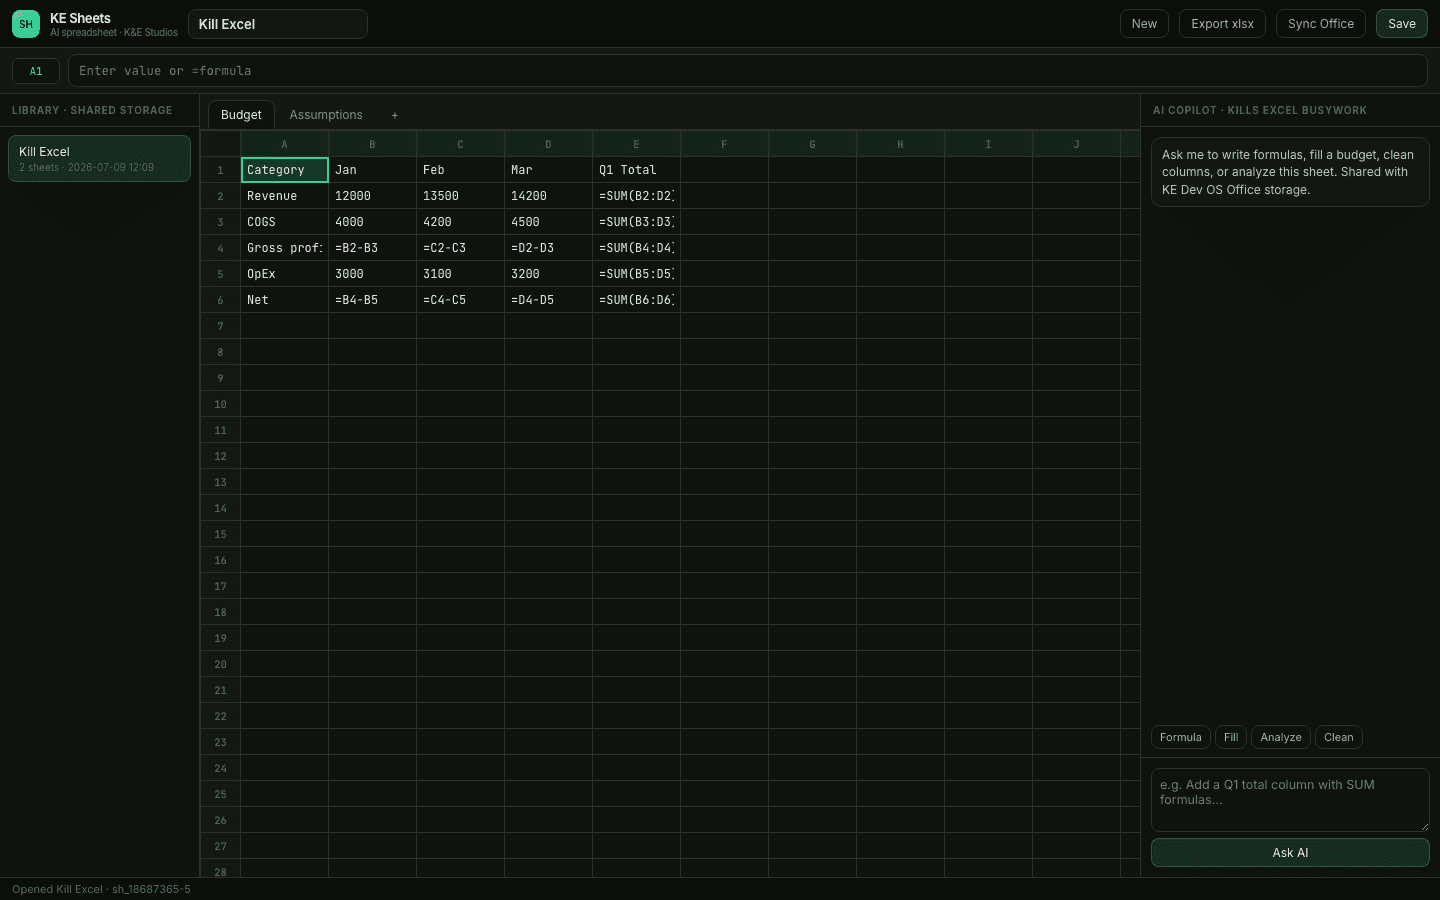Select cell with value 14200
The width and height of the screenshot is (1440, 900).
point(548,196)
